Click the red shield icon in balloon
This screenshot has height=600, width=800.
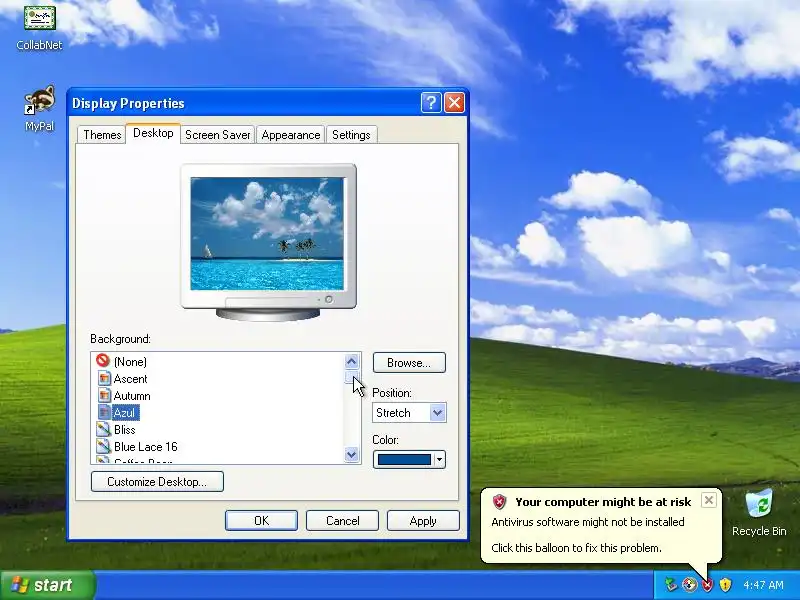[x=499, y=502]
